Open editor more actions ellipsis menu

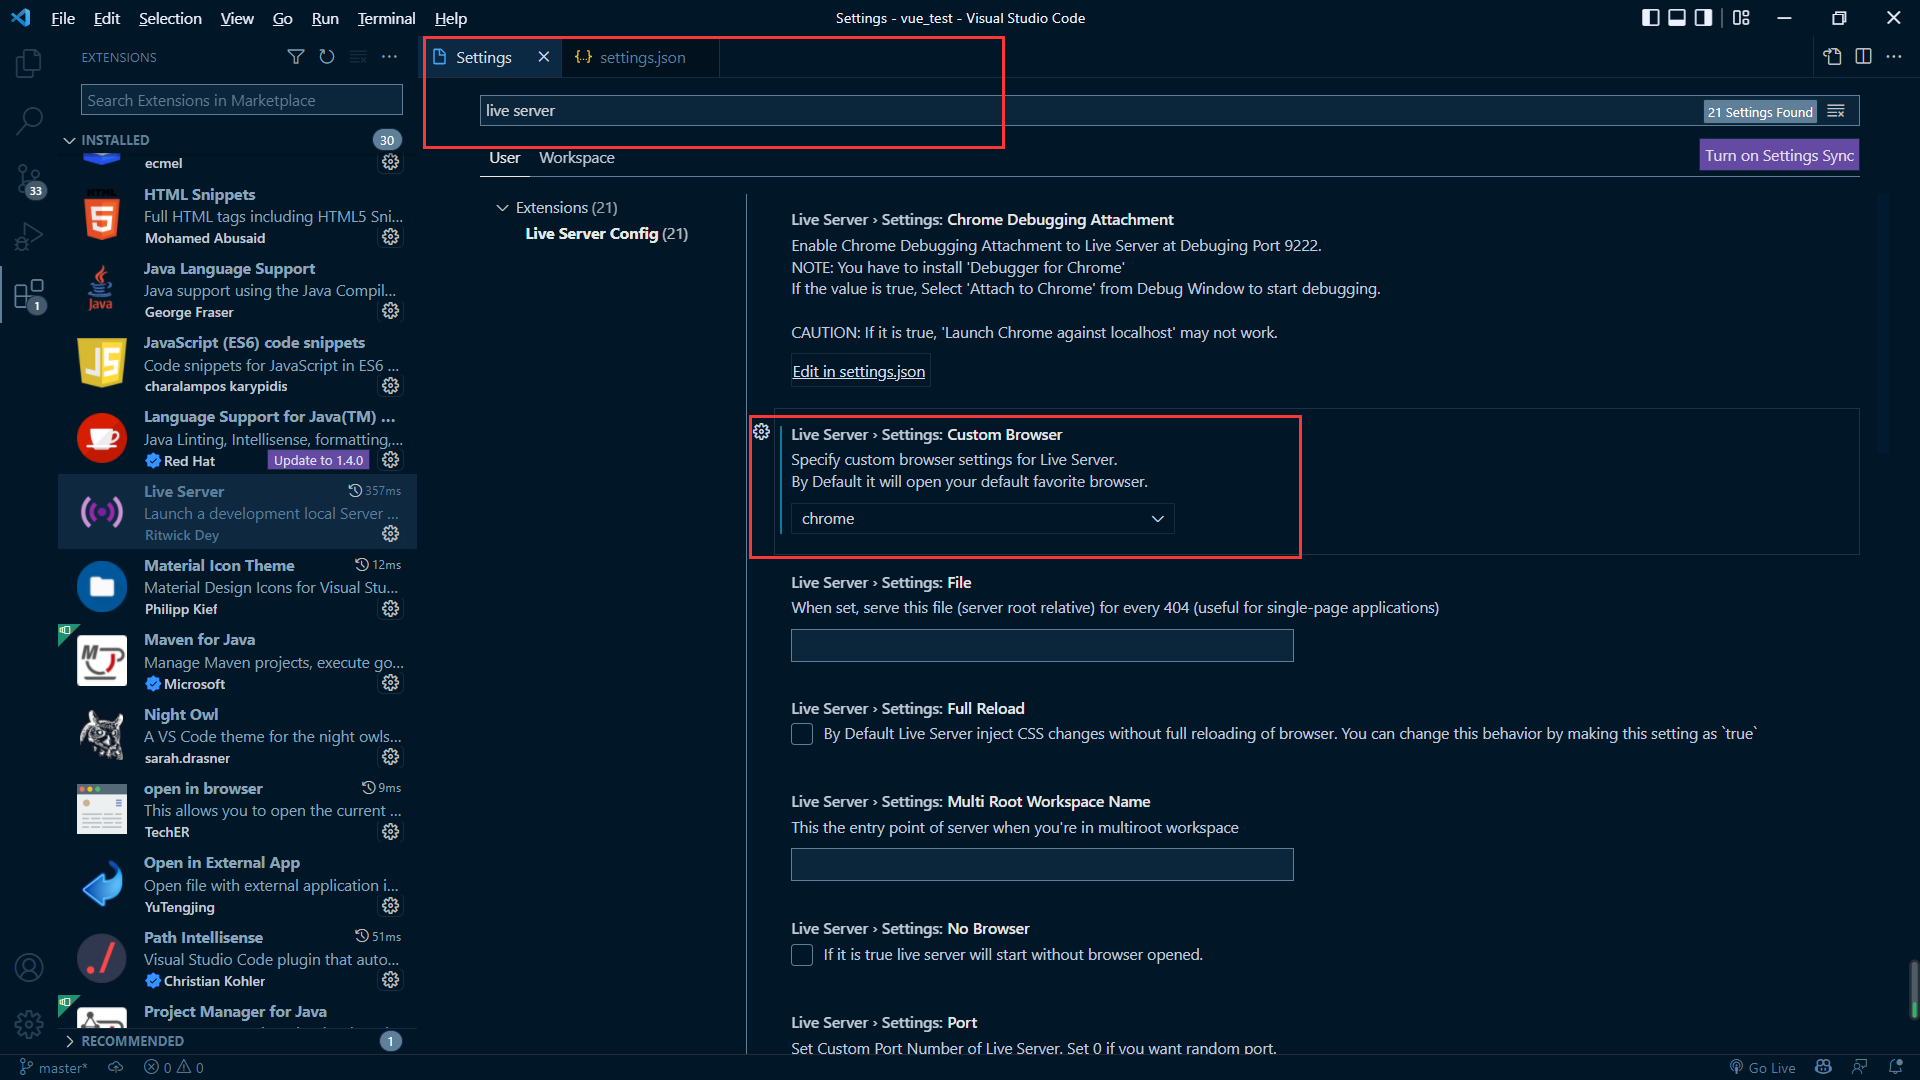(1894, 57)
